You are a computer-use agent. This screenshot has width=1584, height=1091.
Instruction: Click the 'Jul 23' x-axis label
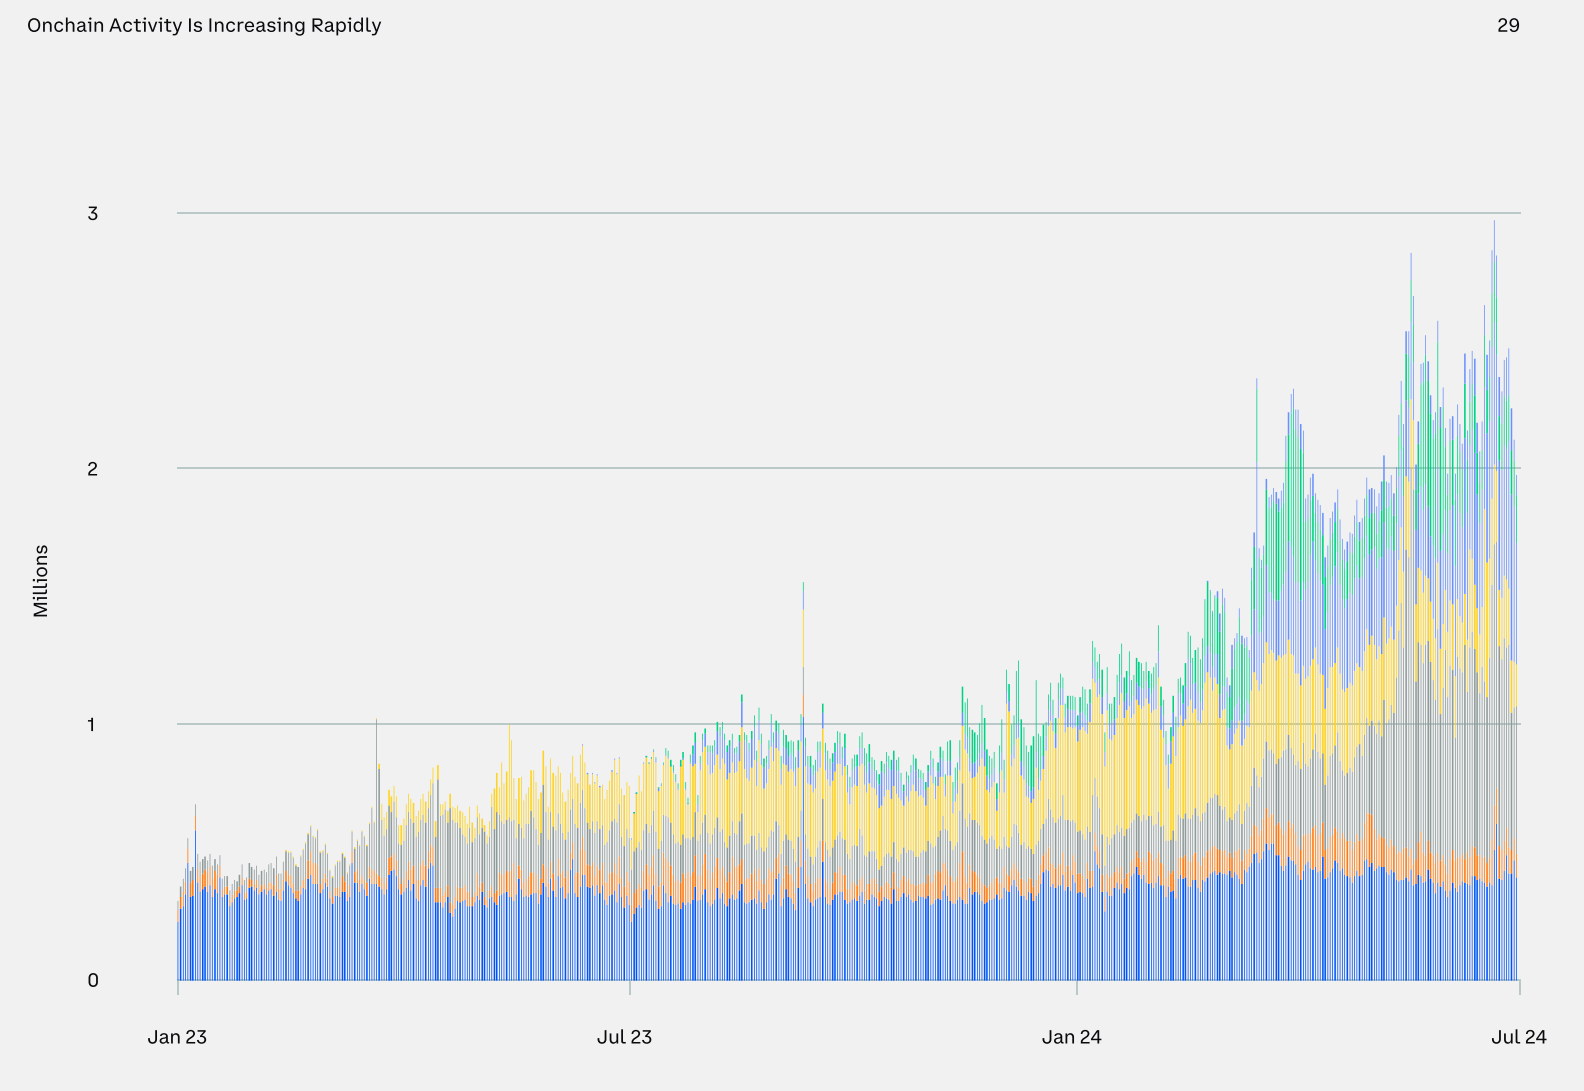pos(624,1037)
